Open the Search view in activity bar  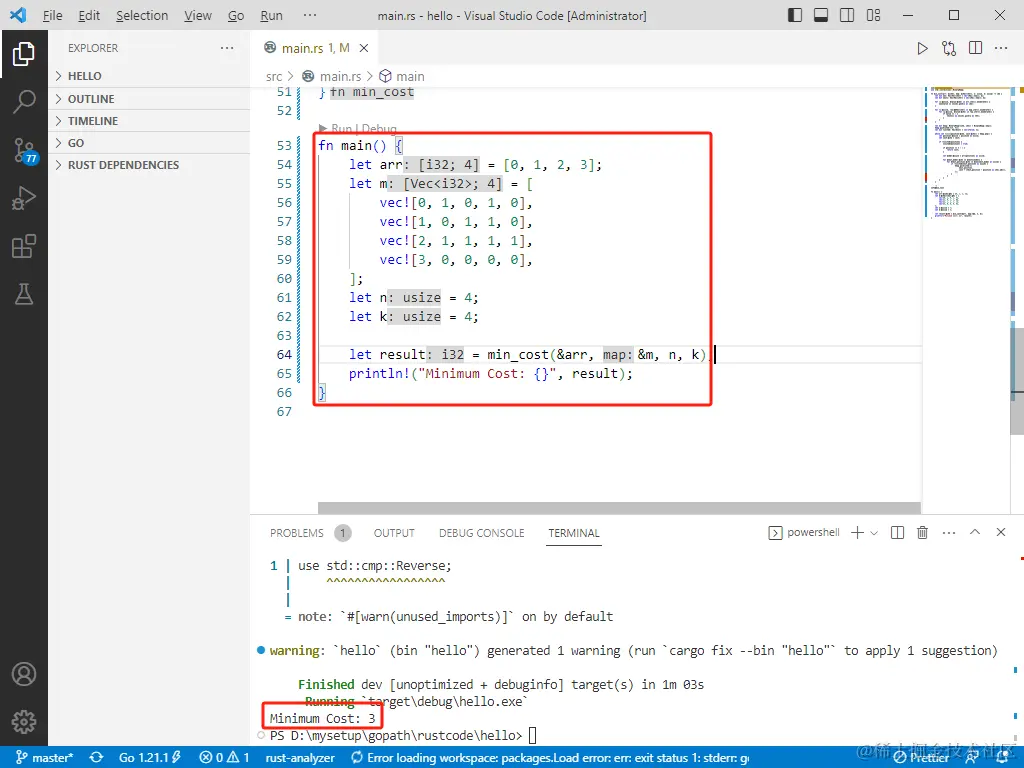coord(24,102)
